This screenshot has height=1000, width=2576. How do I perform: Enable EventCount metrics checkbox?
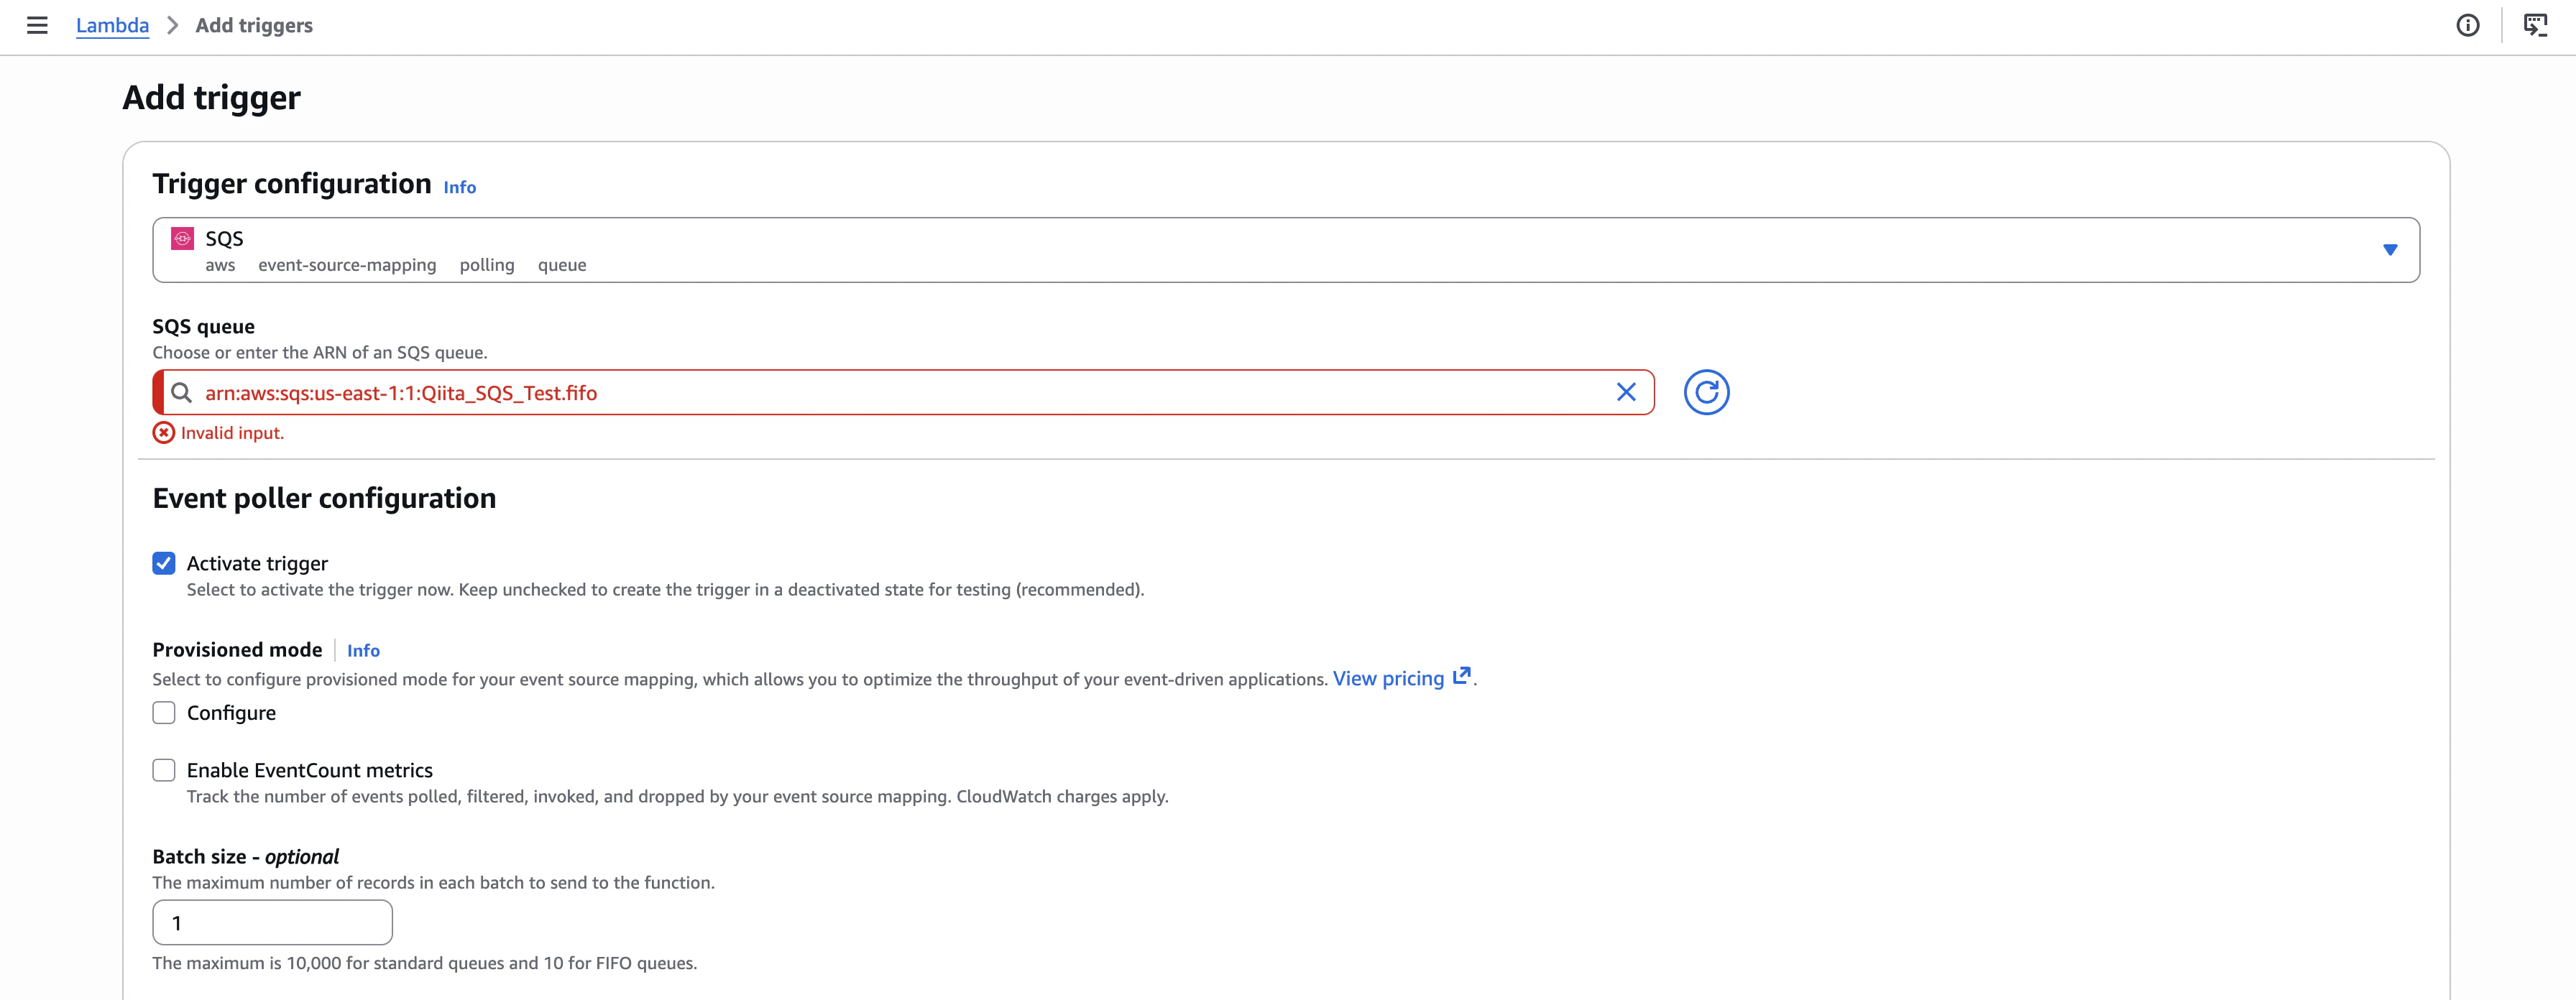click(164, 770)
